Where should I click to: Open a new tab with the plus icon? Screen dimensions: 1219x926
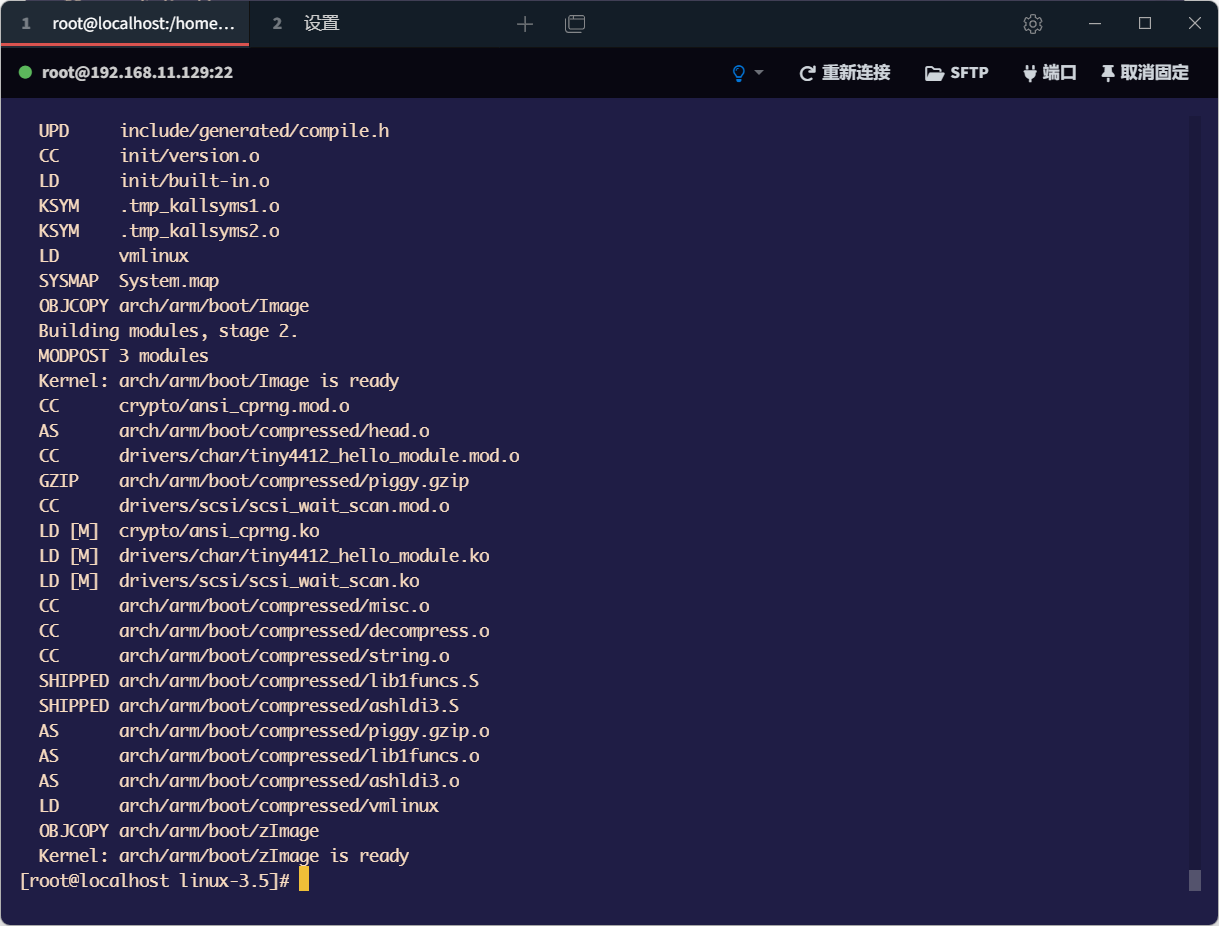tap(524, 23)
